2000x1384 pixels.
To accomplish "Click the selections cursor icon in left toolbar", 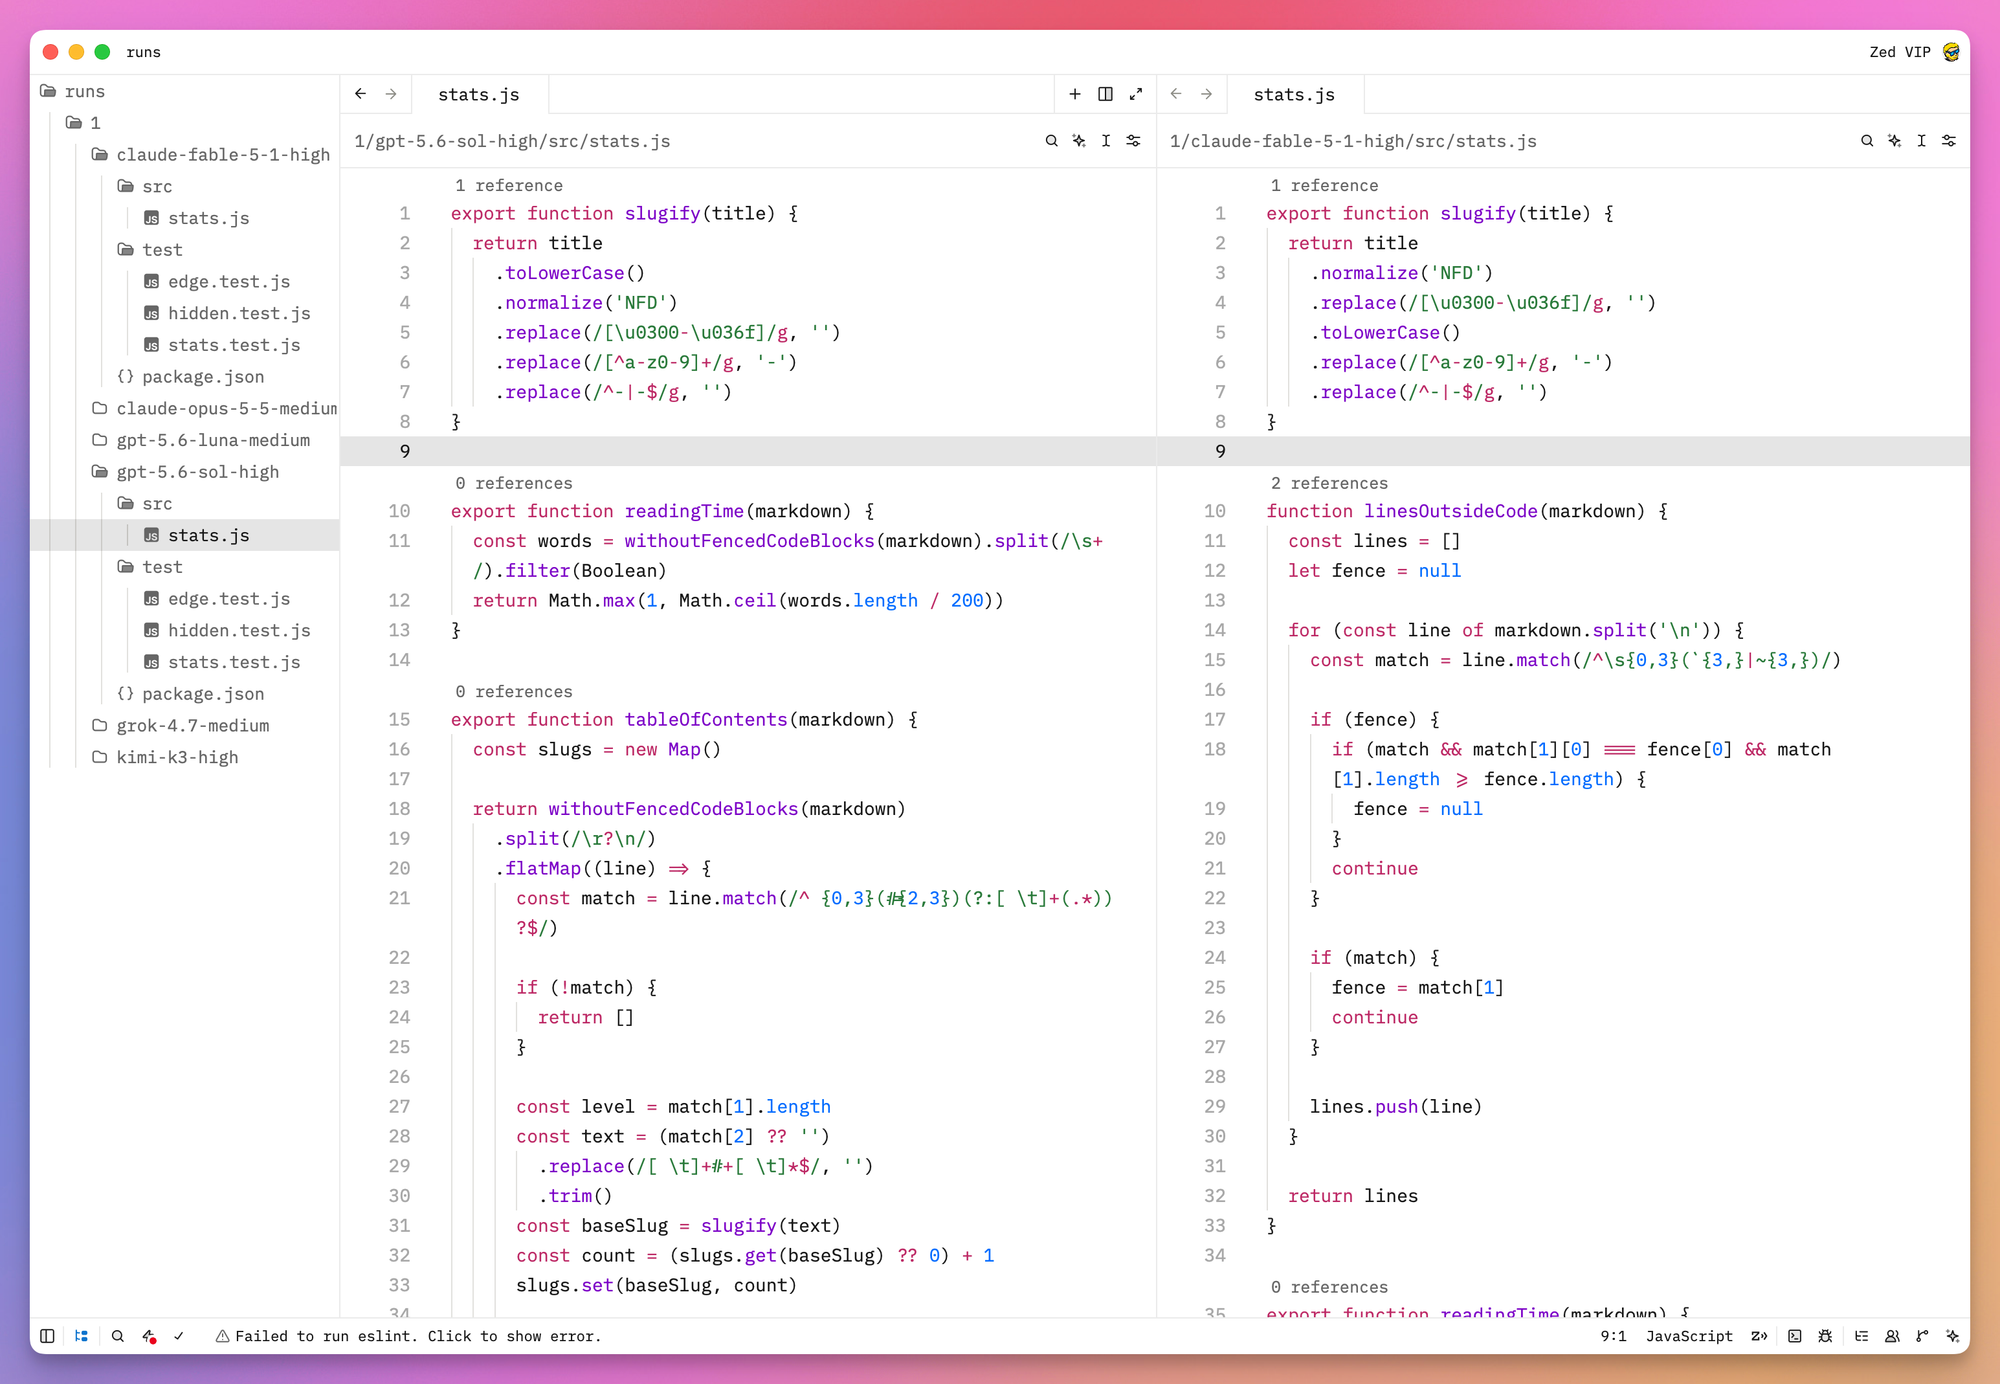I will click(1106, 141).
